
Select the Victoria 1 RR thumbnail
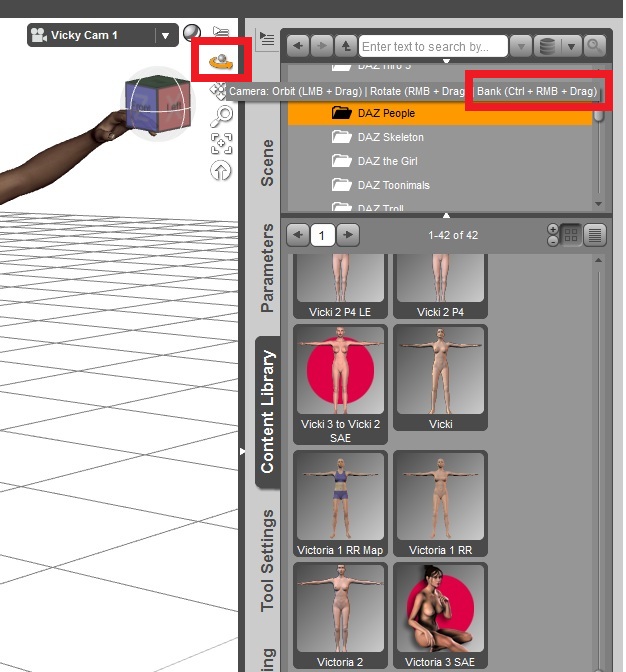tap(440, 504)
